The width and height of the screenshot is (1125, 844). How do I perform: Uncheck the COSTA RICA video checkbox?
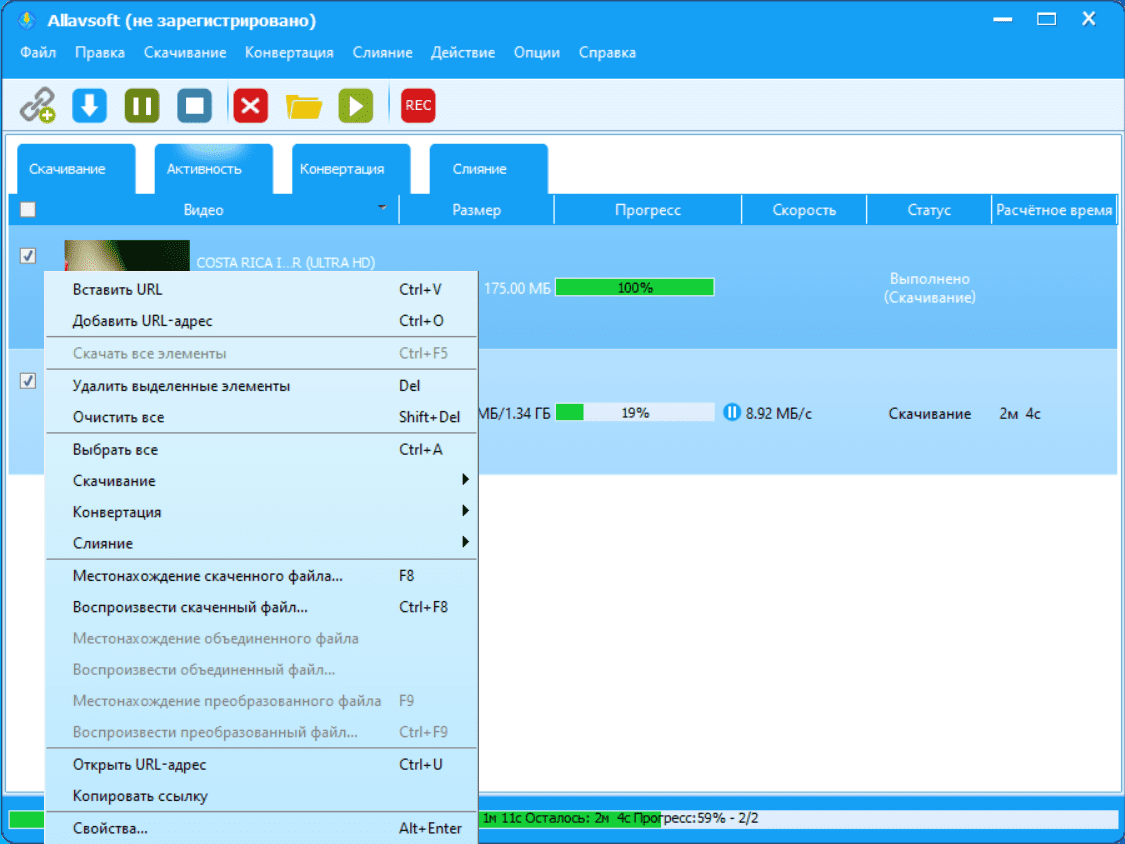click(x=27, y=255)
